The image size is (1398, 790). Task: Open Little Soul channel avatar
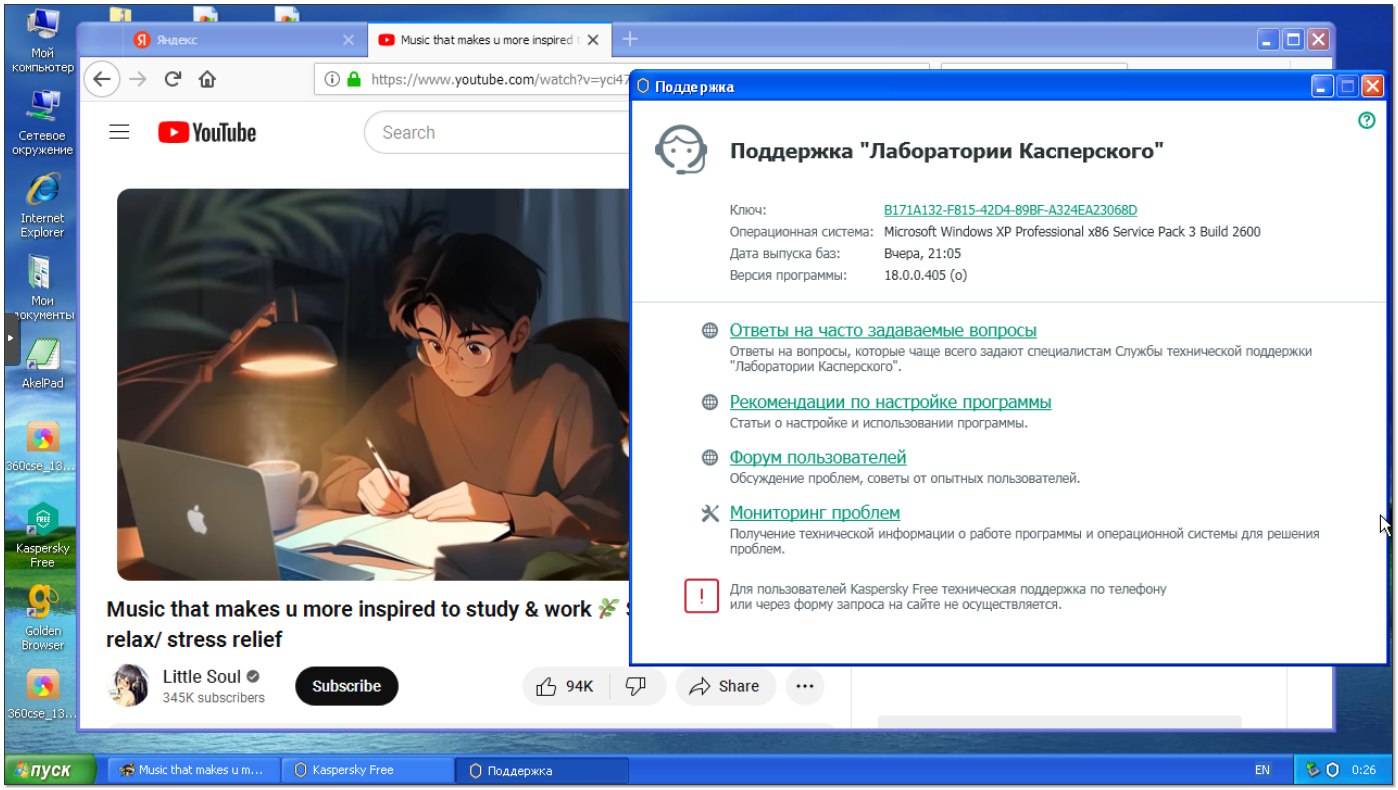tap(129, 685)
